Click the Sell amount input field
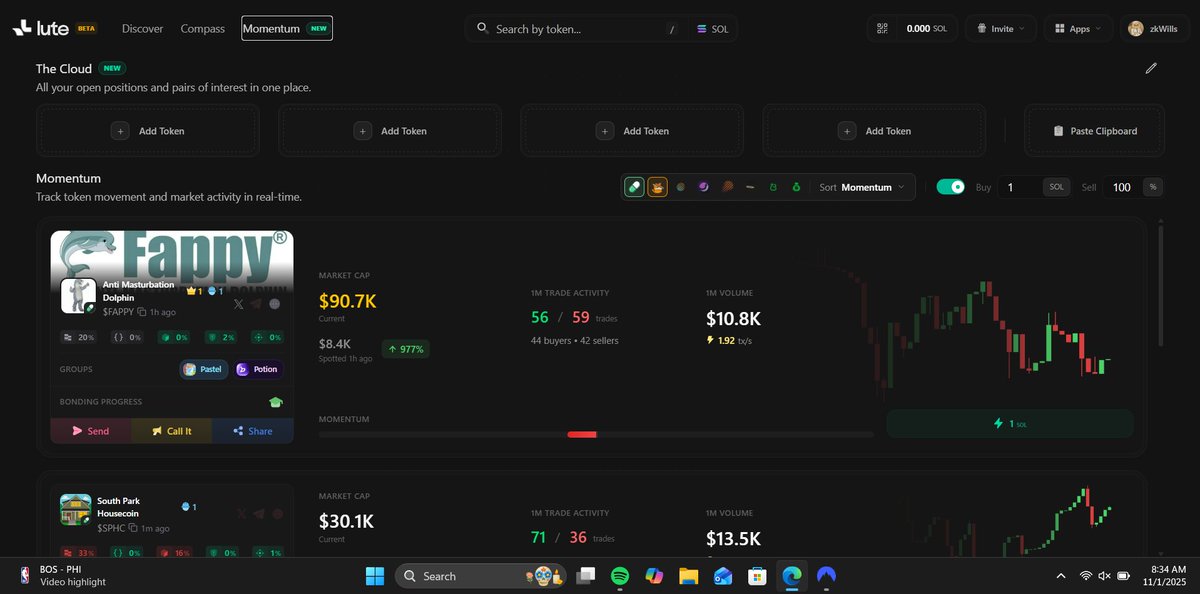The width and height of the screenshot is (1200, 594). click(1123, 187)
